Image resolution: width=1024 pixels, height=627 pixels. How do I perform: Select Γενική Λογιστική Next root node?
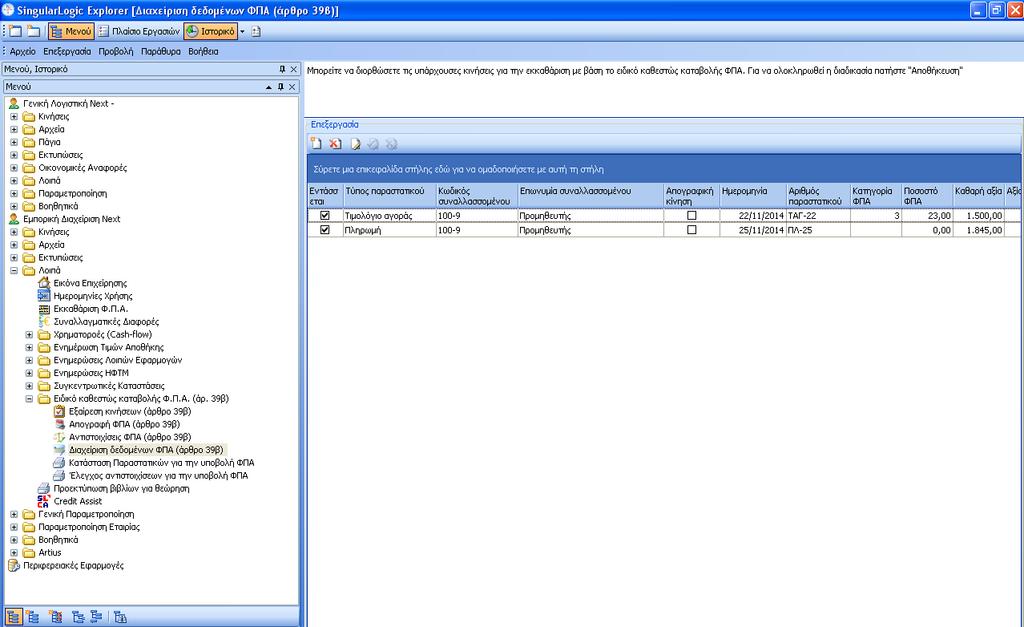pos(69,103)
